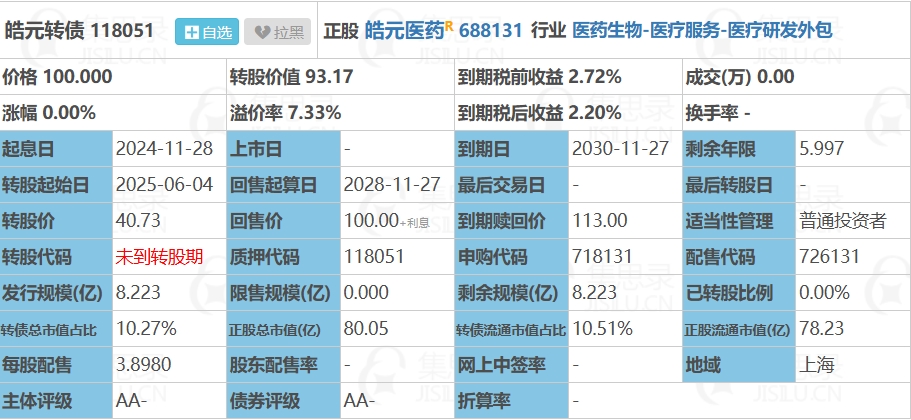
Task: Click 已转股比例 value 0.00%
Action: [824, 292]
